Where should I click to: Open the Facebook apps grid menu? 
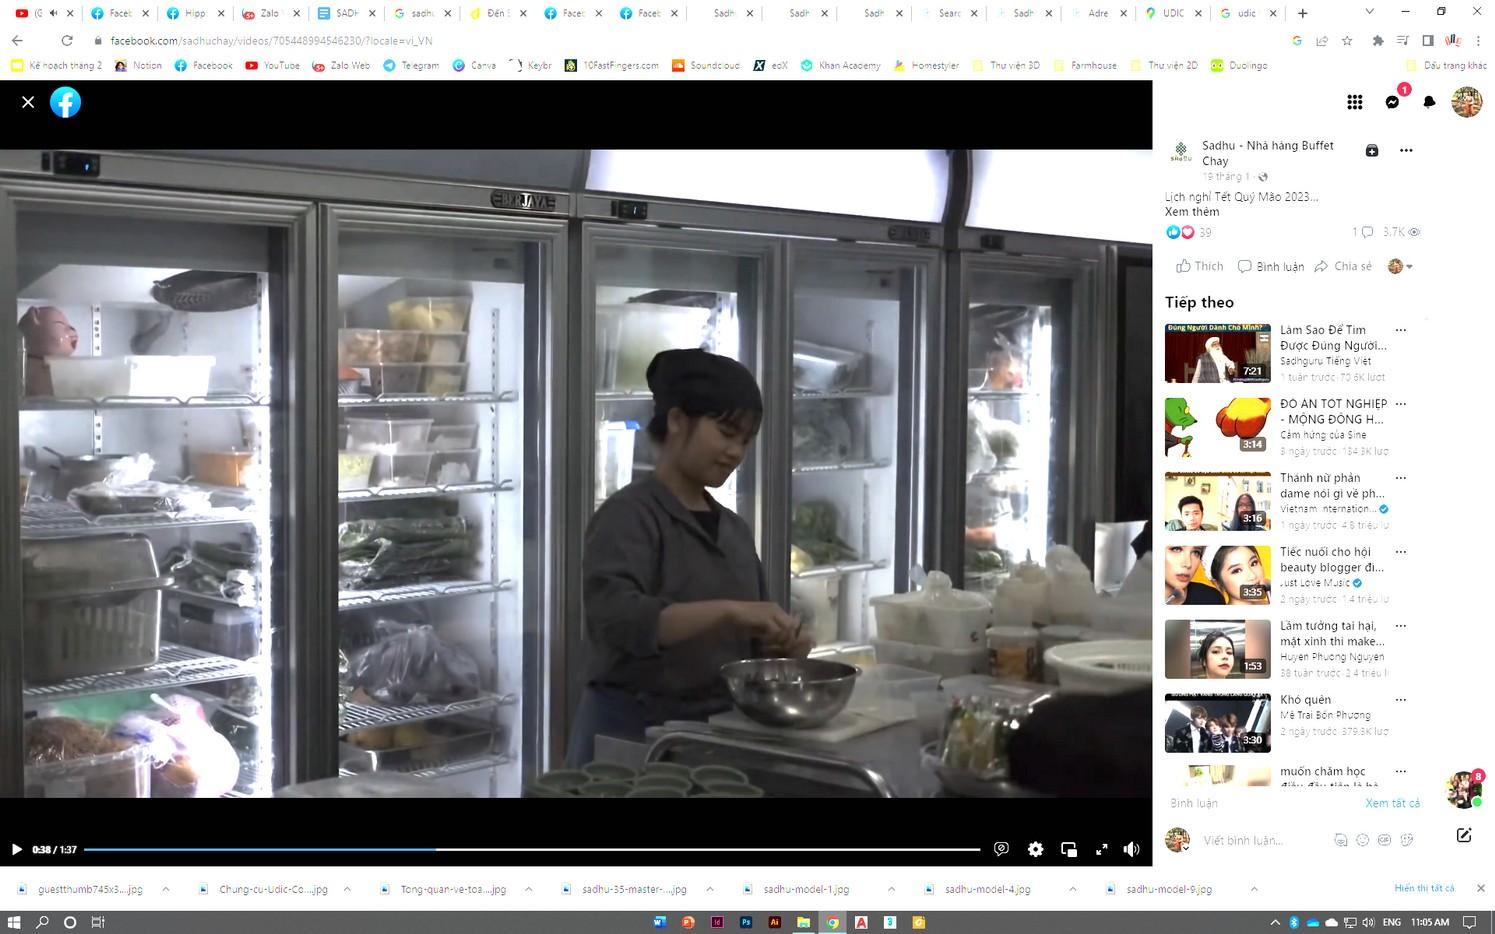[1355, 102]
